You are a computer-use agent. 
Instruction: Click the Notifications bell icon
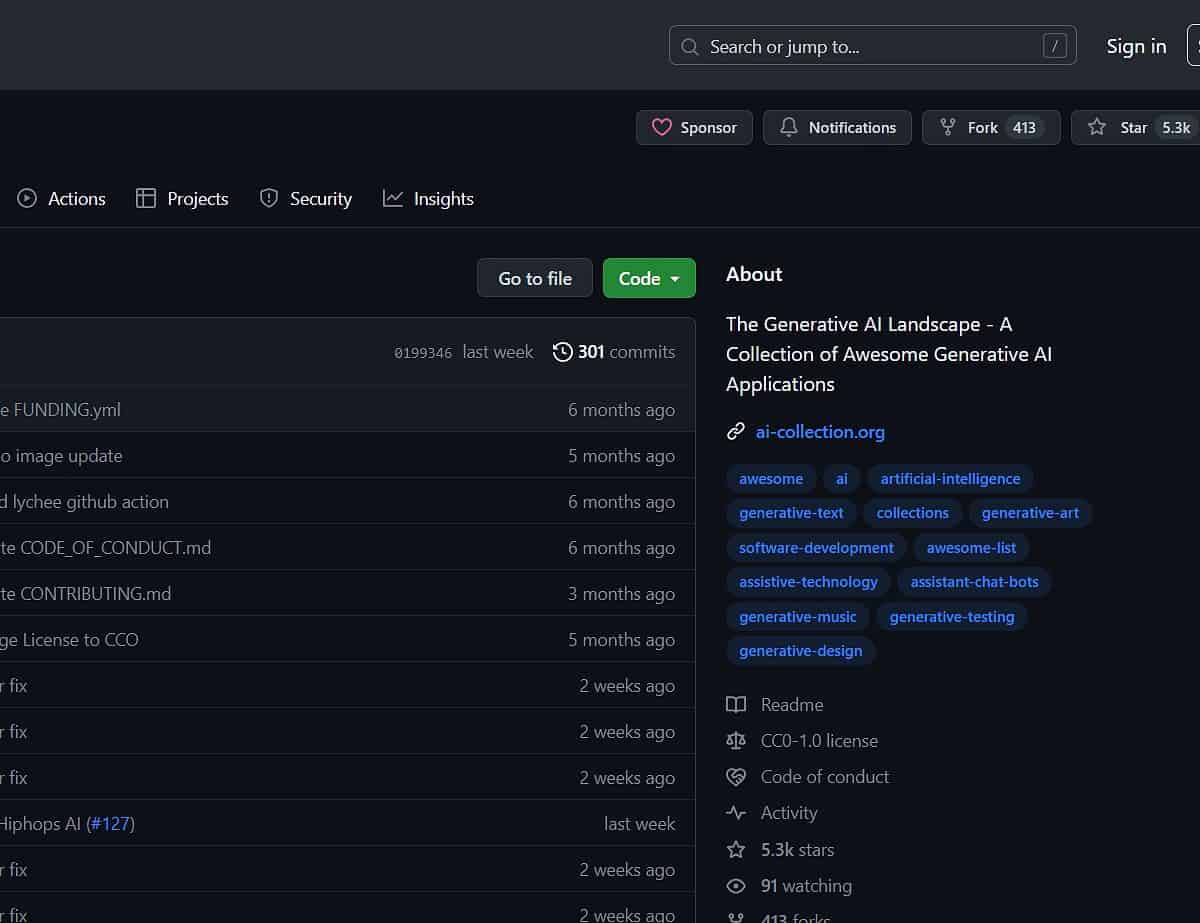coord(789,127)
